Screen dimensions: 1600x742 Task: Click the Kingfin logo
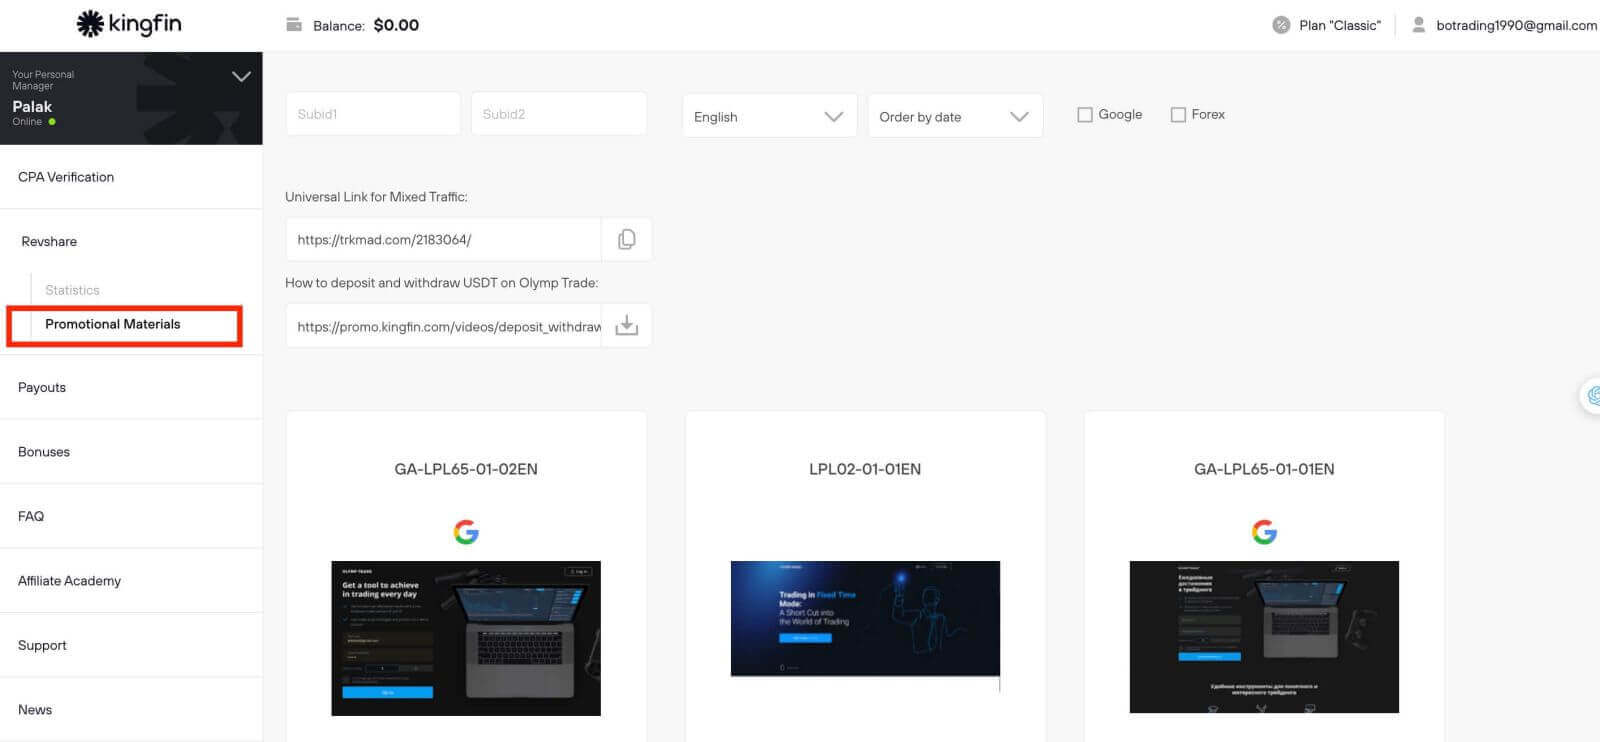129,24
